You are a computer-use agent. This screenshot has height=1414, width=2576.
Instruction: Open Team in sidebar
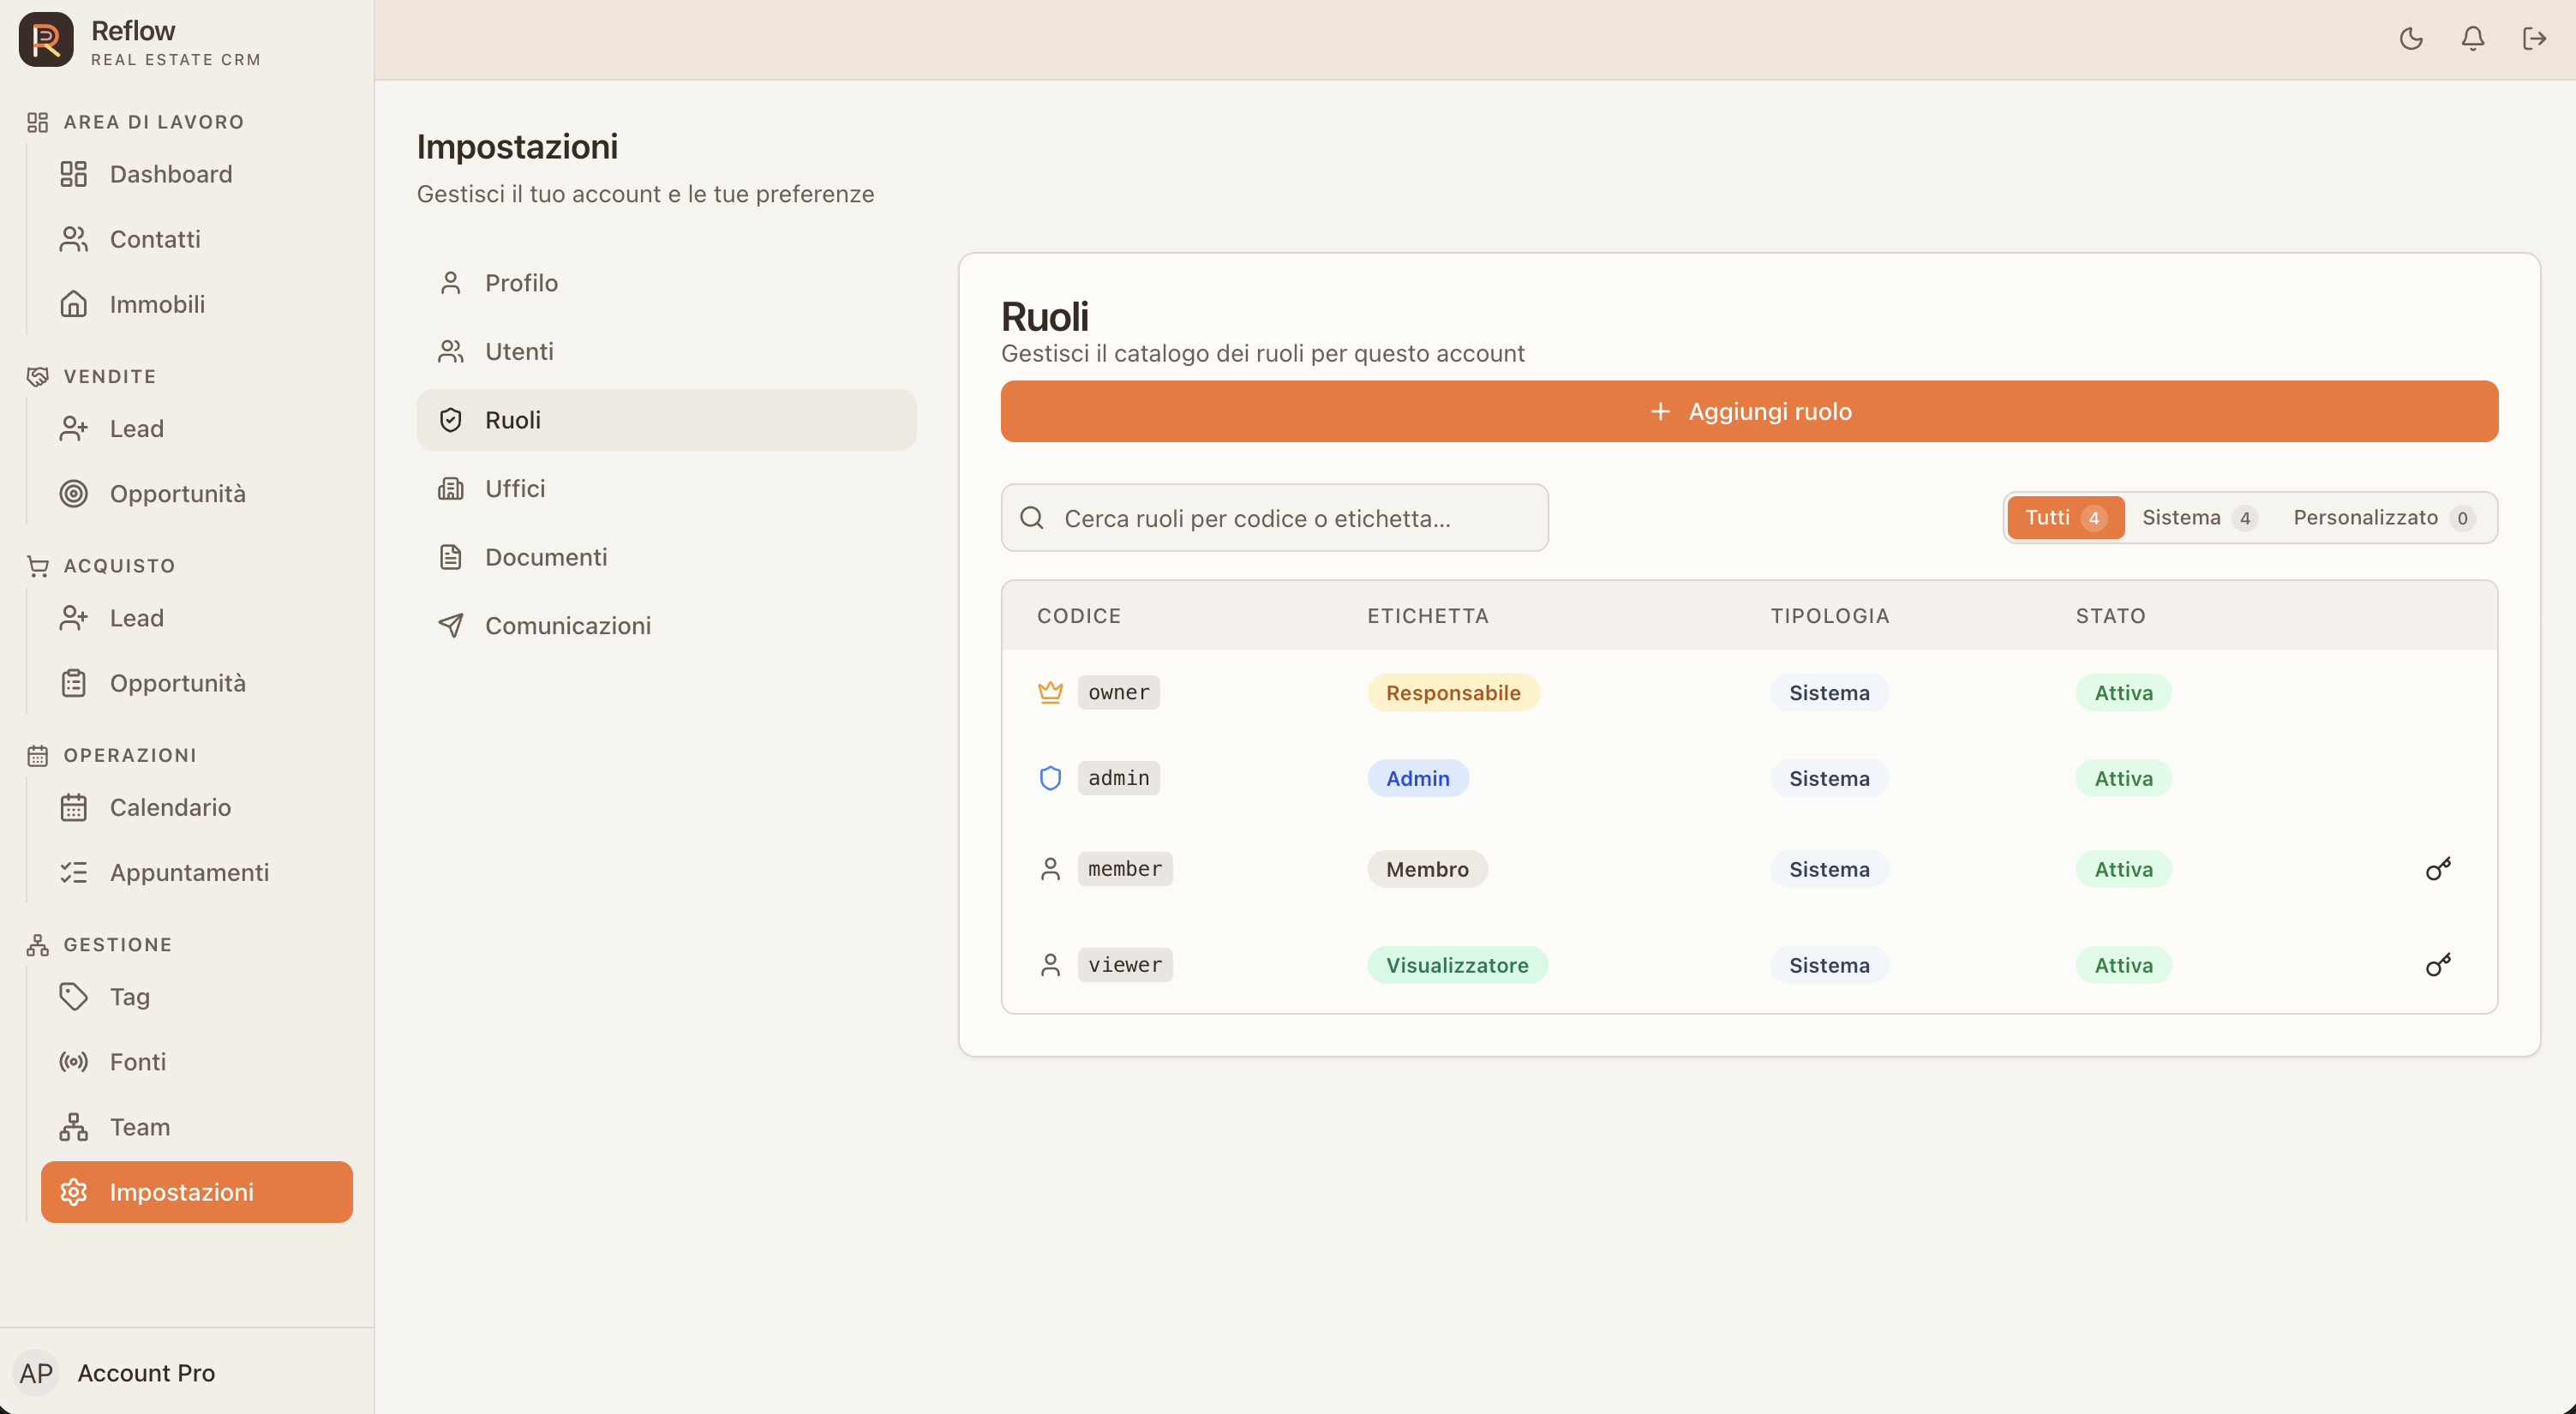point(197,1127)
